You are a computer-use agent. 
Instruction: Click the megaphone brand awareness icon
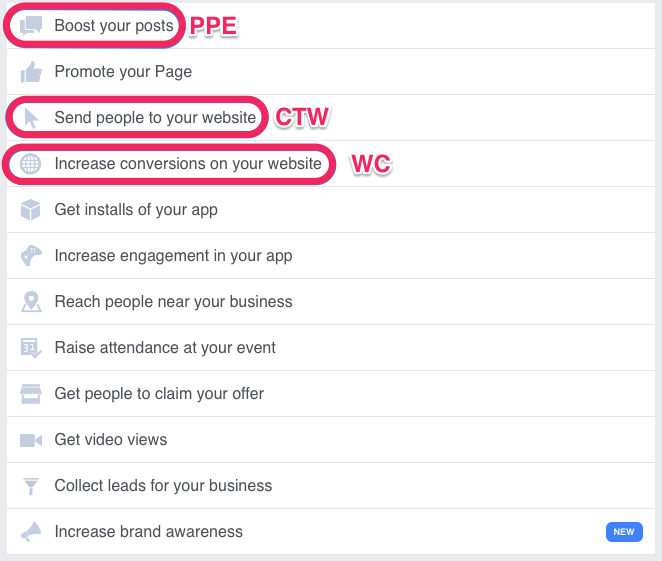tap(31, 532)
